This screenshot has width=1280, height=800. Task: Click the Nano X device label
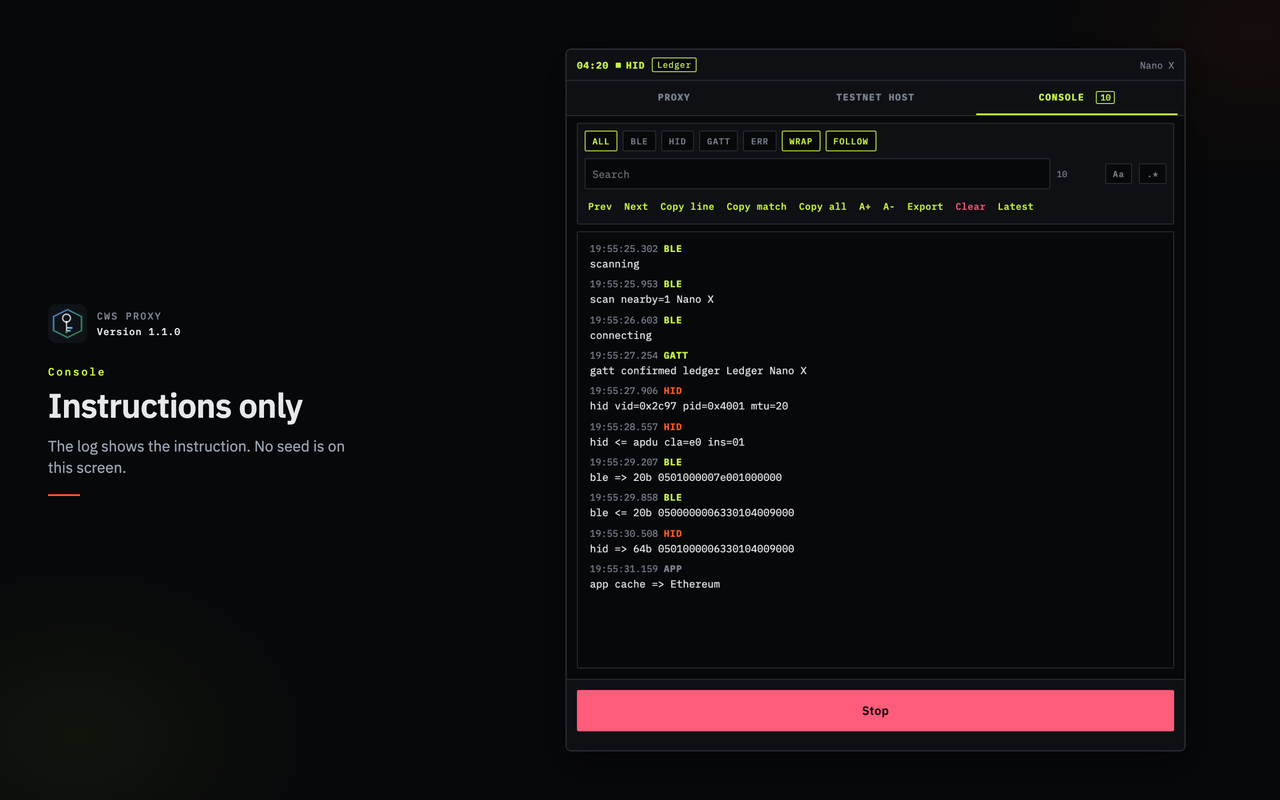[x=1157, y=66]
